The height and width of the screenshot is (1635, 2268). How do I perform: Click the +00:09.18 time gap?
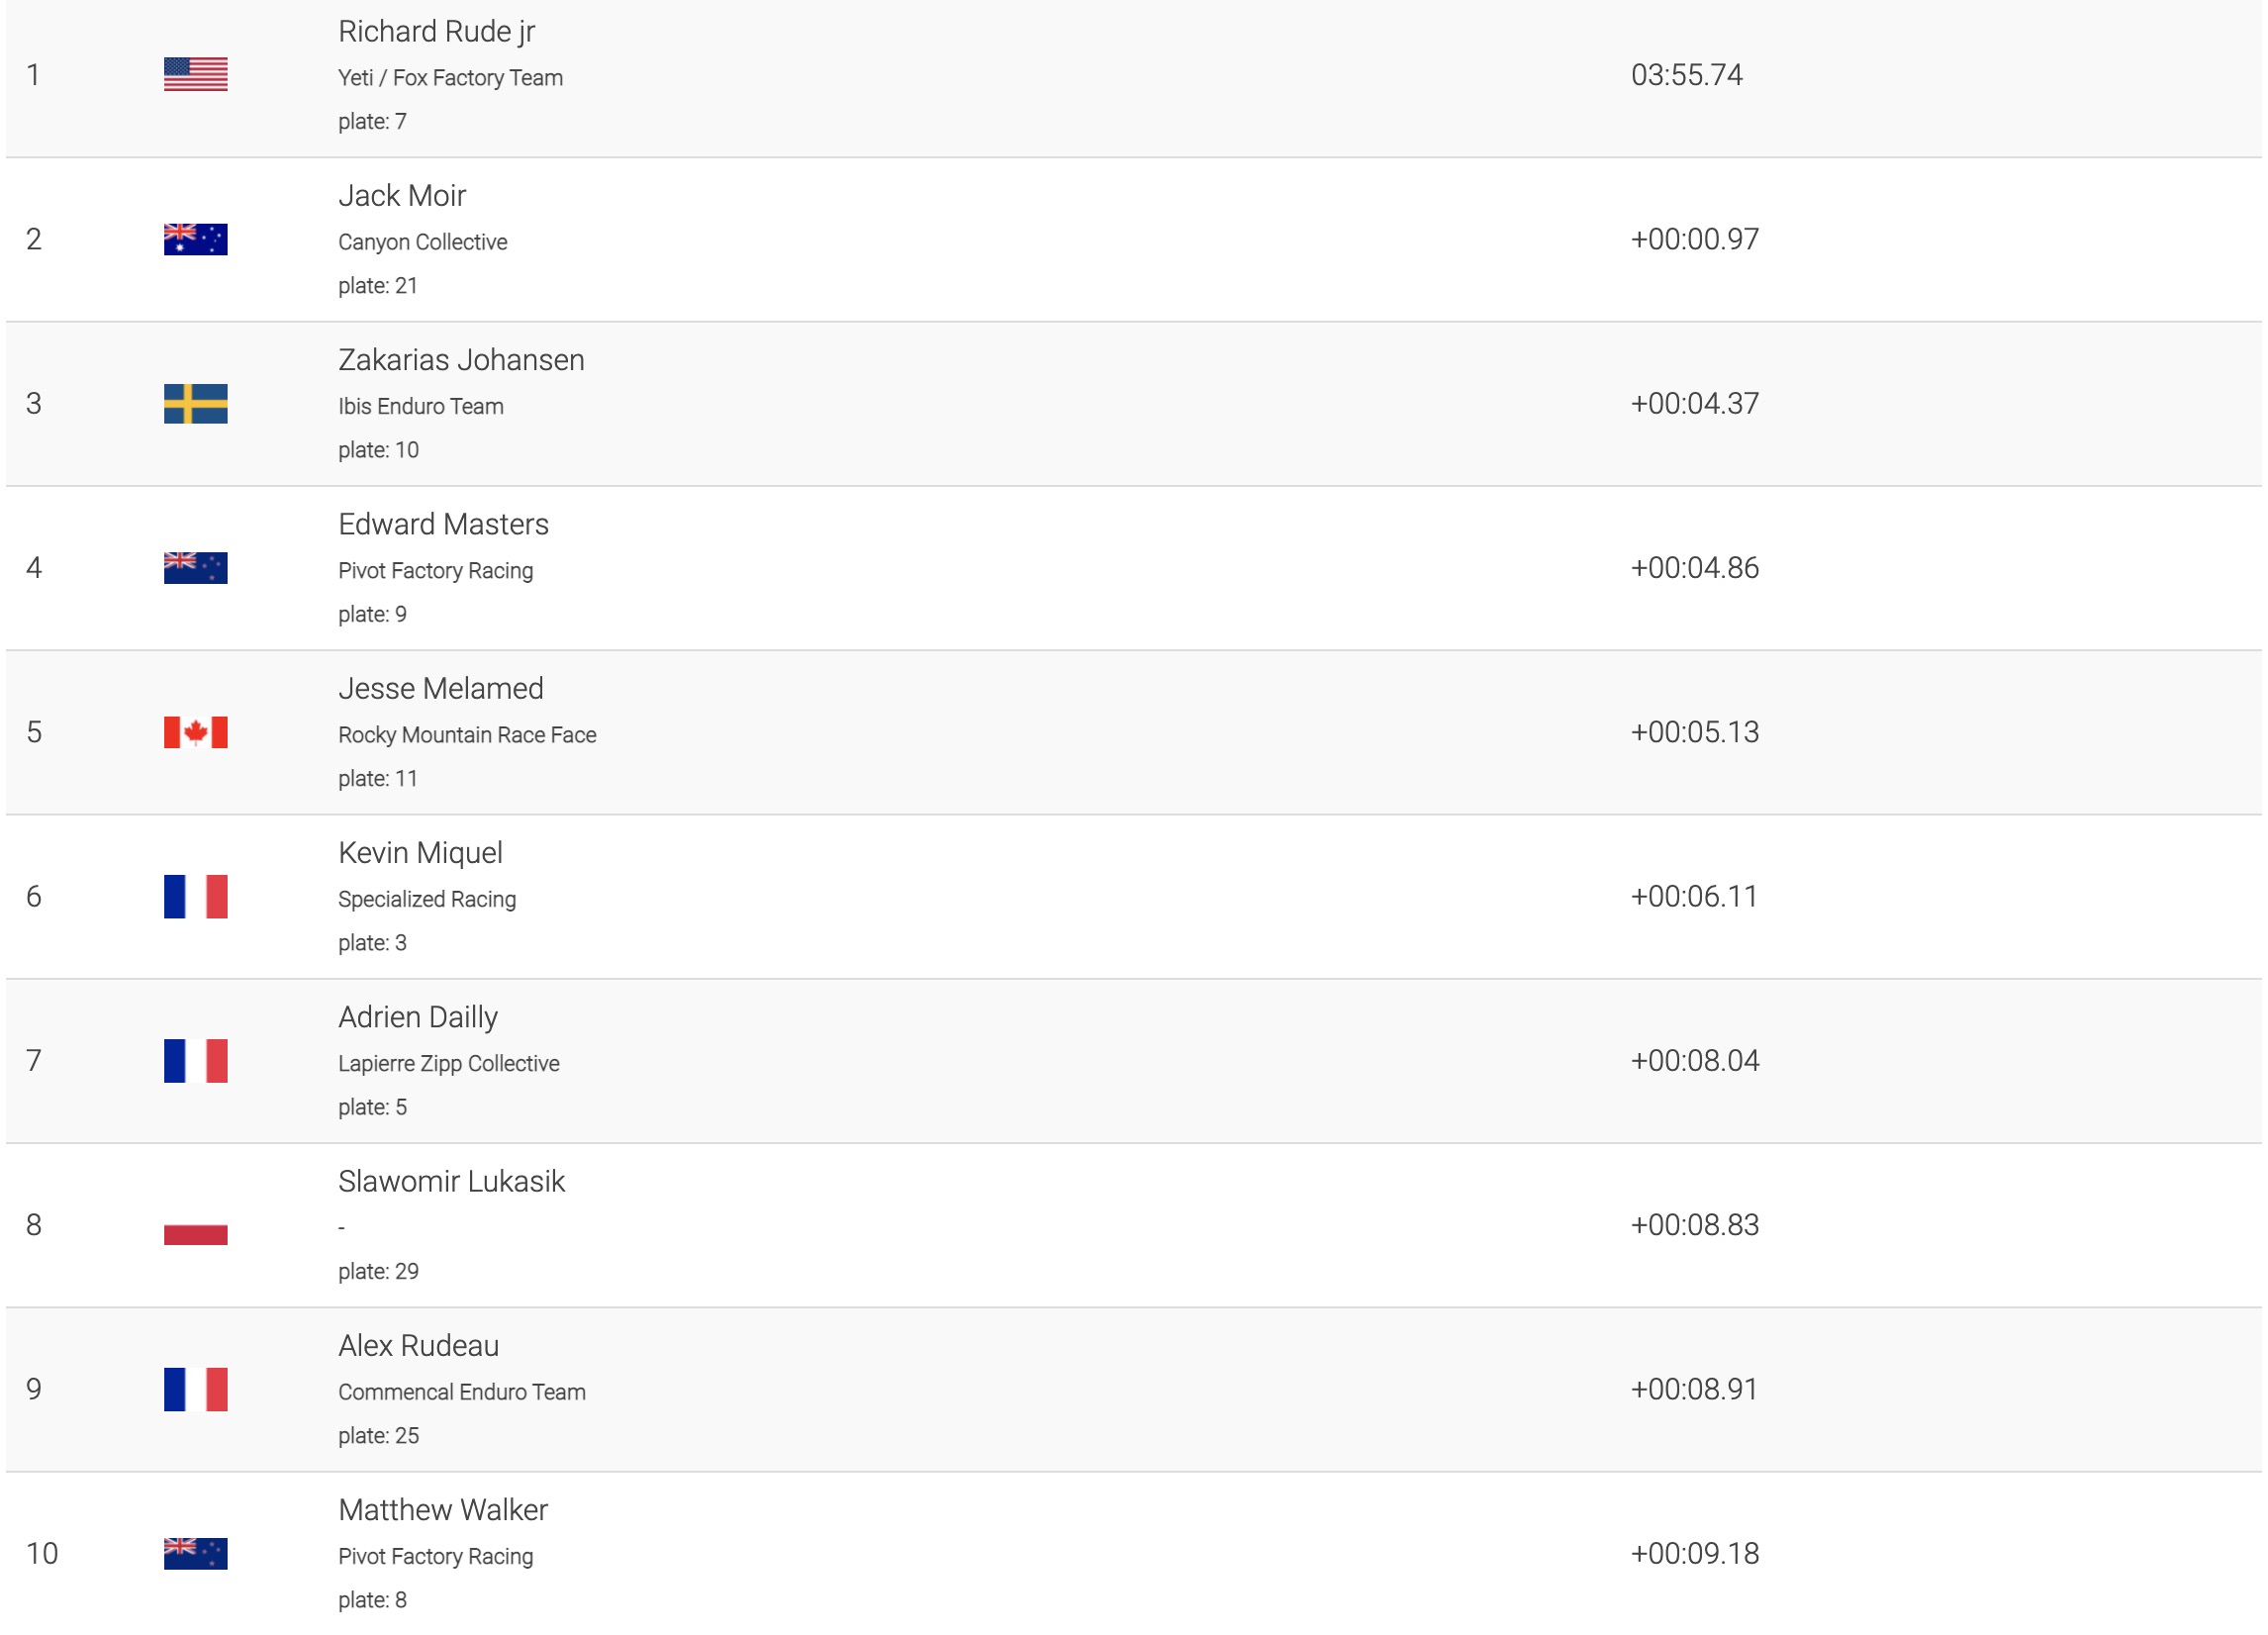click(x=1694, y=1553)
